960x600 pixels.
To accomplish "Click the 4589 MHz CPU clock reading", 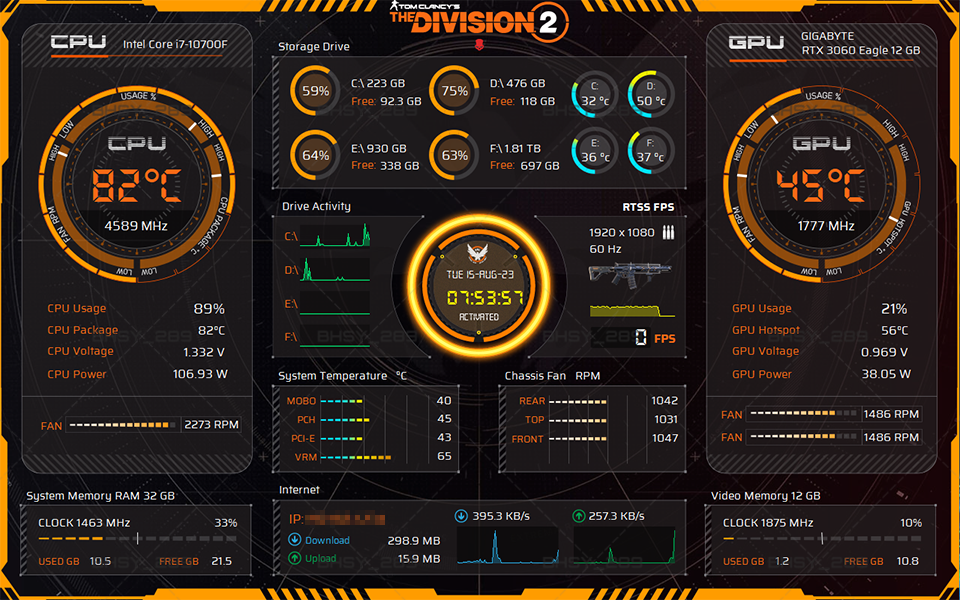I will (x=136, y=226).
